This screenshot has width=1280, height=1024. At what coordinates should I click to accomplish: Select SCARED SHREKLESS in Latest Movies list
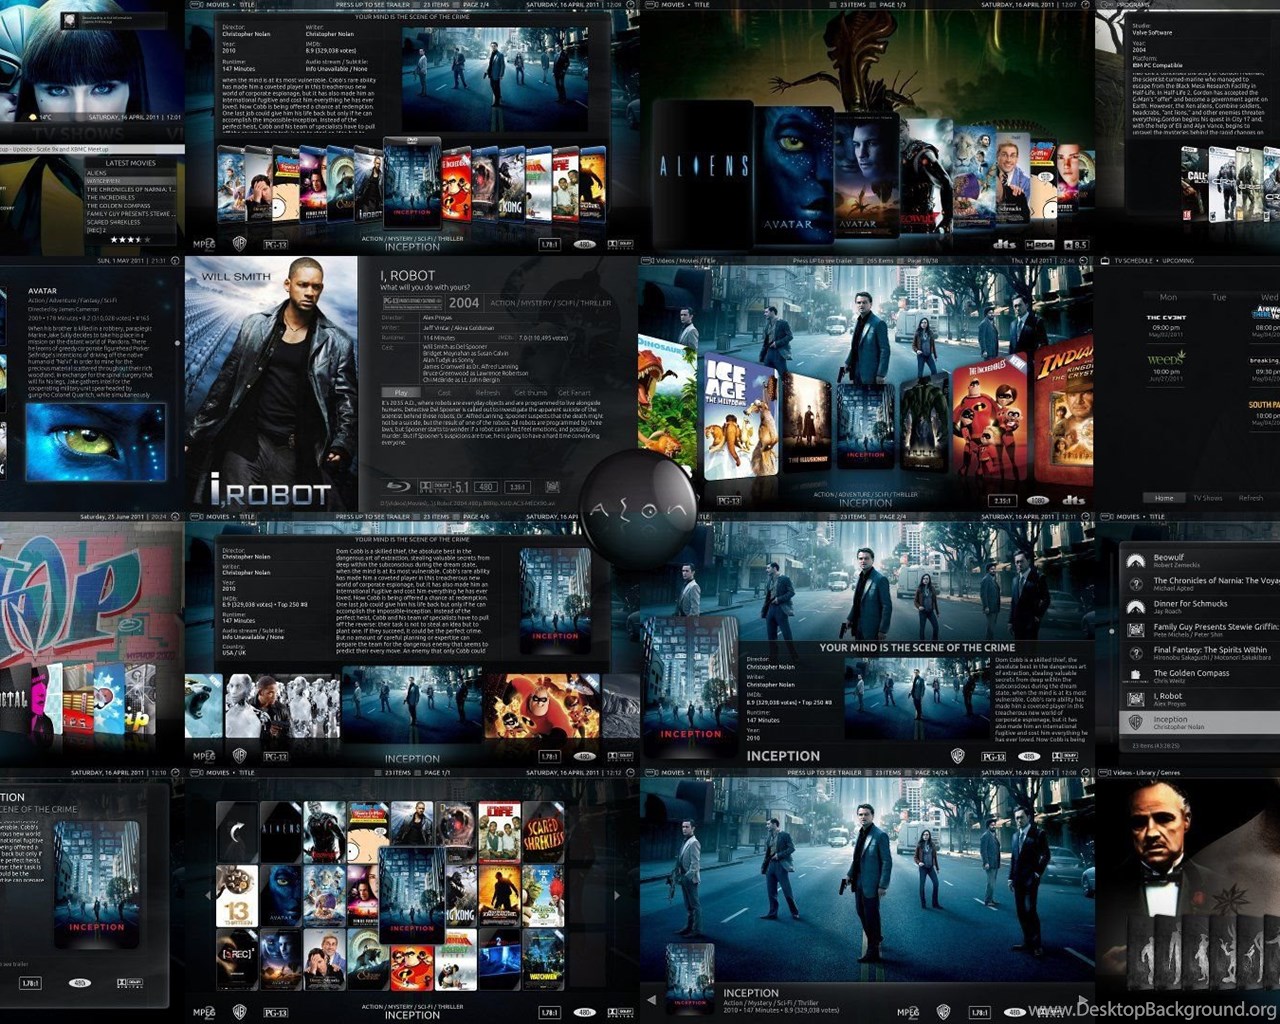point(129,222)
